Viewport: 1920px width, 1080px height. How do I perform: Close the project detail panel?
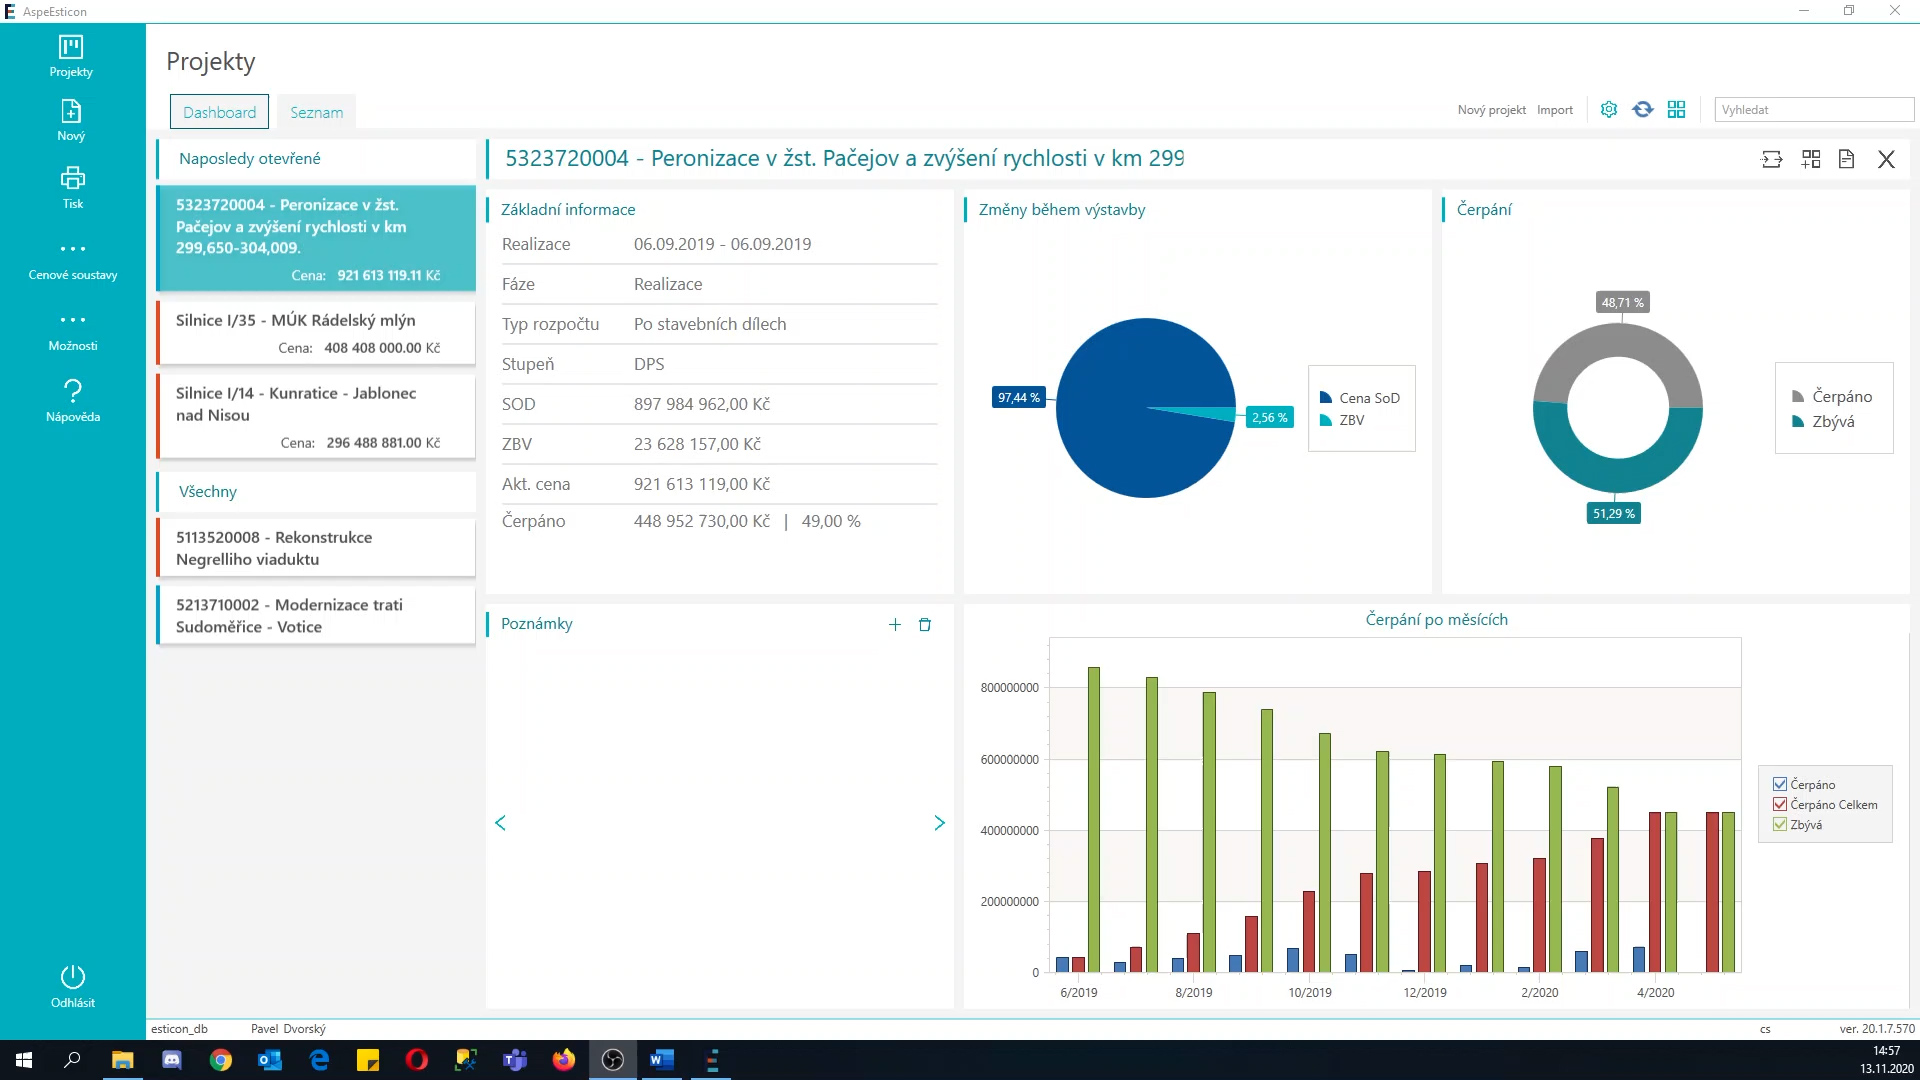[1886, 160]
